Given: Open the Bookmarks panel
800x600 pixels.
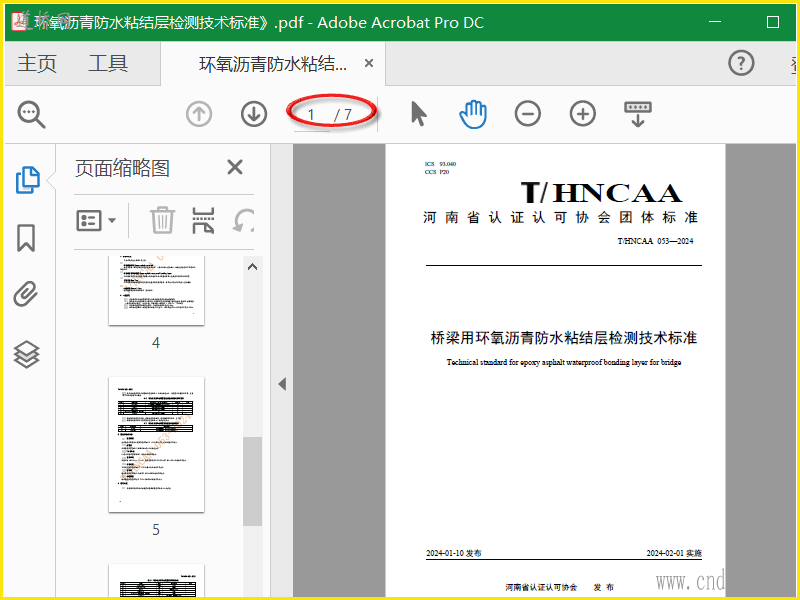Looking at the screenshot, I should coord(26,238).
